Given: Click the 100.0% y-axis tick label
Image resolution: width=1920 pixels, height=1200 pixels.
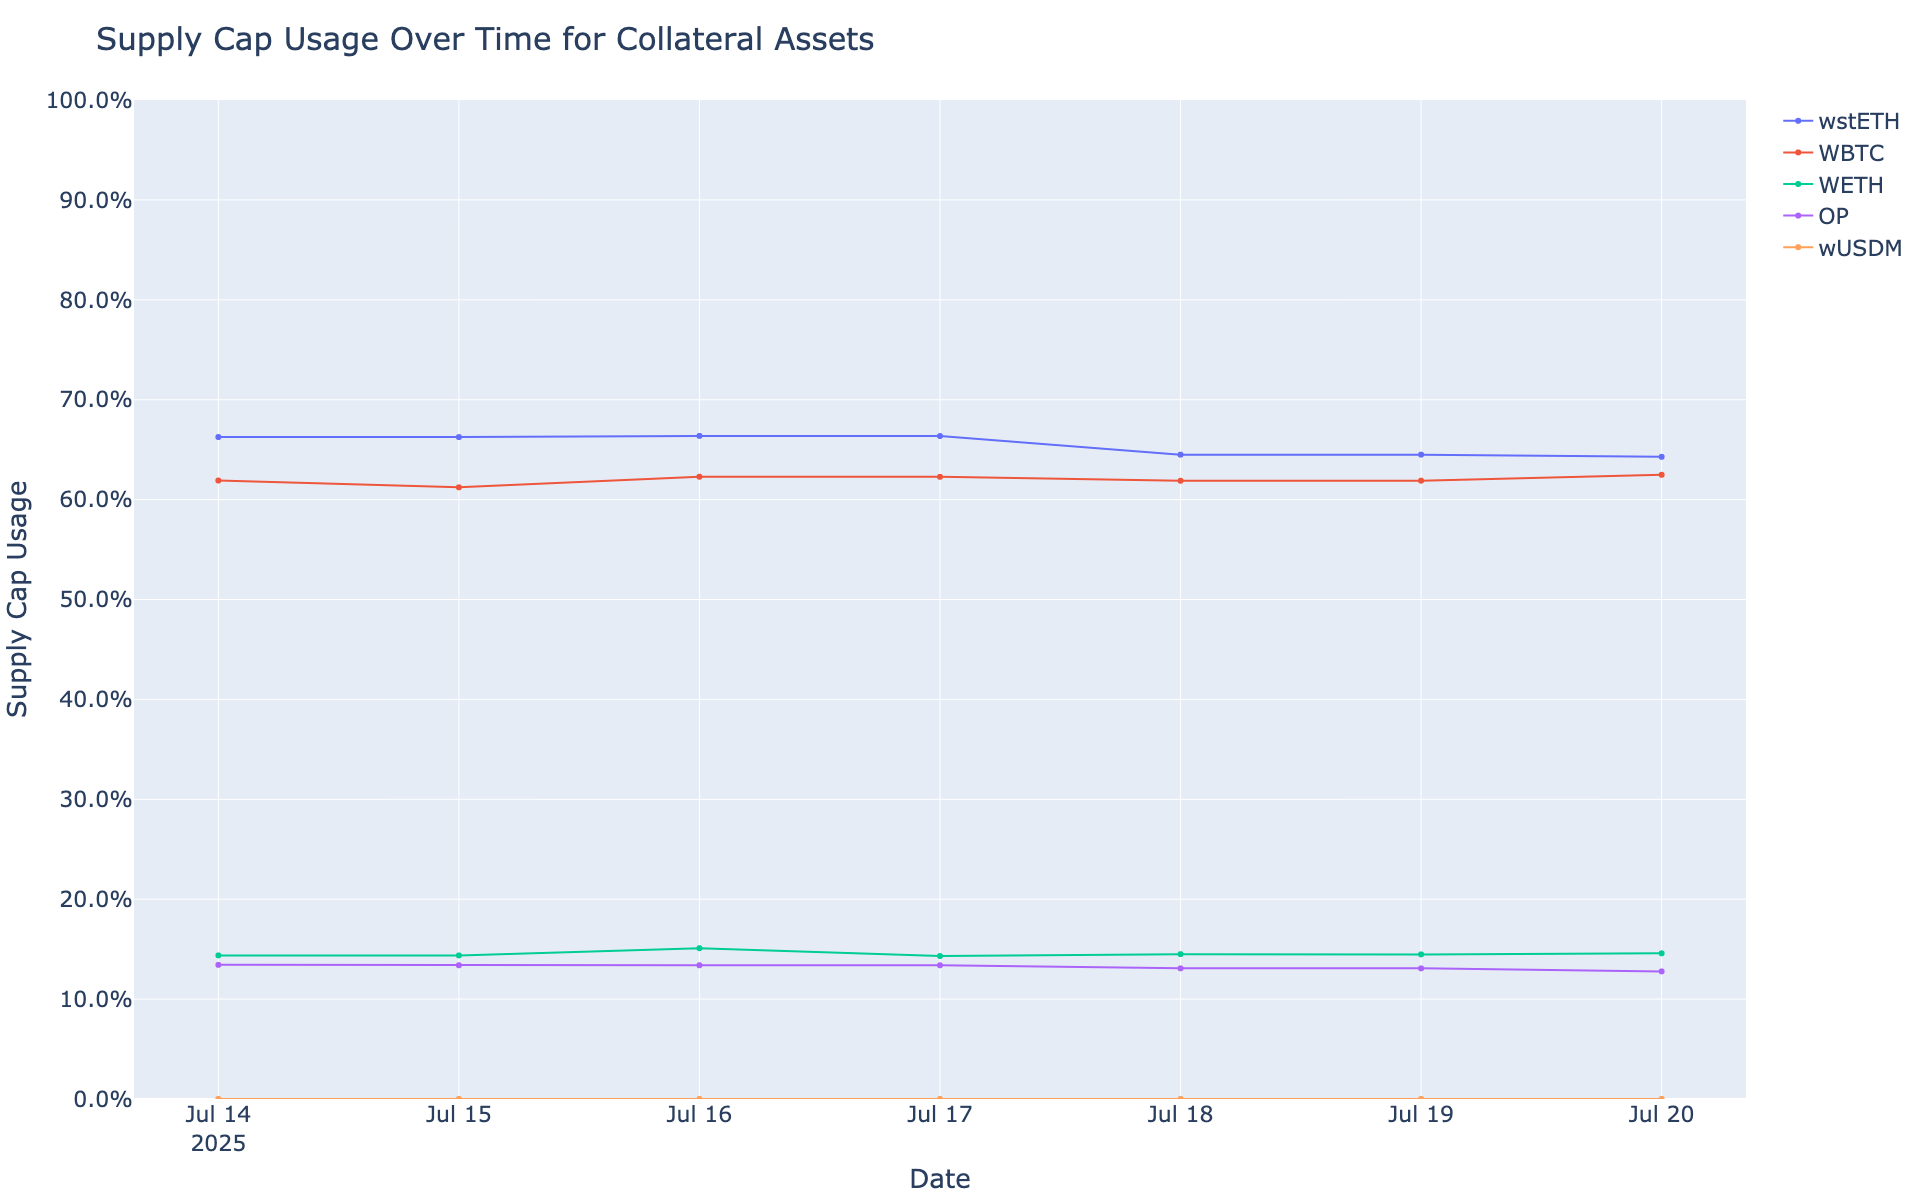Looking at the screenshot, I should 90,101.
